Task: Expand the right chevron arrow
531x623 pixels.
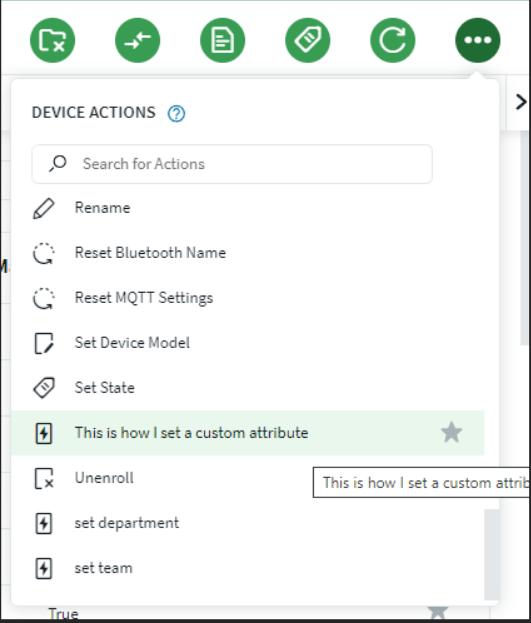Action: (x=521, y=102)
